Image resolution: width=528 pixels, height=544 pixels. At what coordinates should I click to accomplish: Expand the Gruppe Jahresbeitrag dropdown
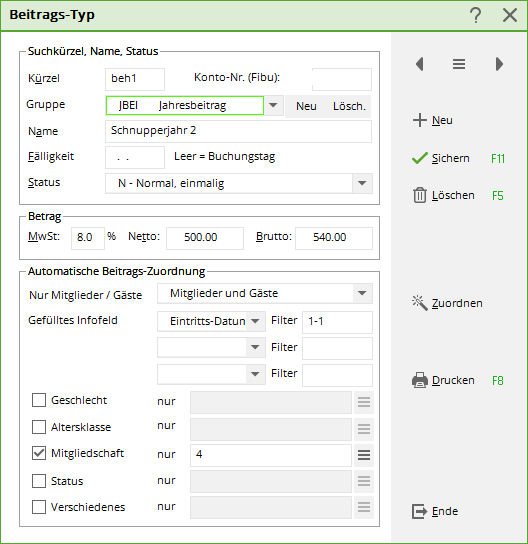[273, 105]
